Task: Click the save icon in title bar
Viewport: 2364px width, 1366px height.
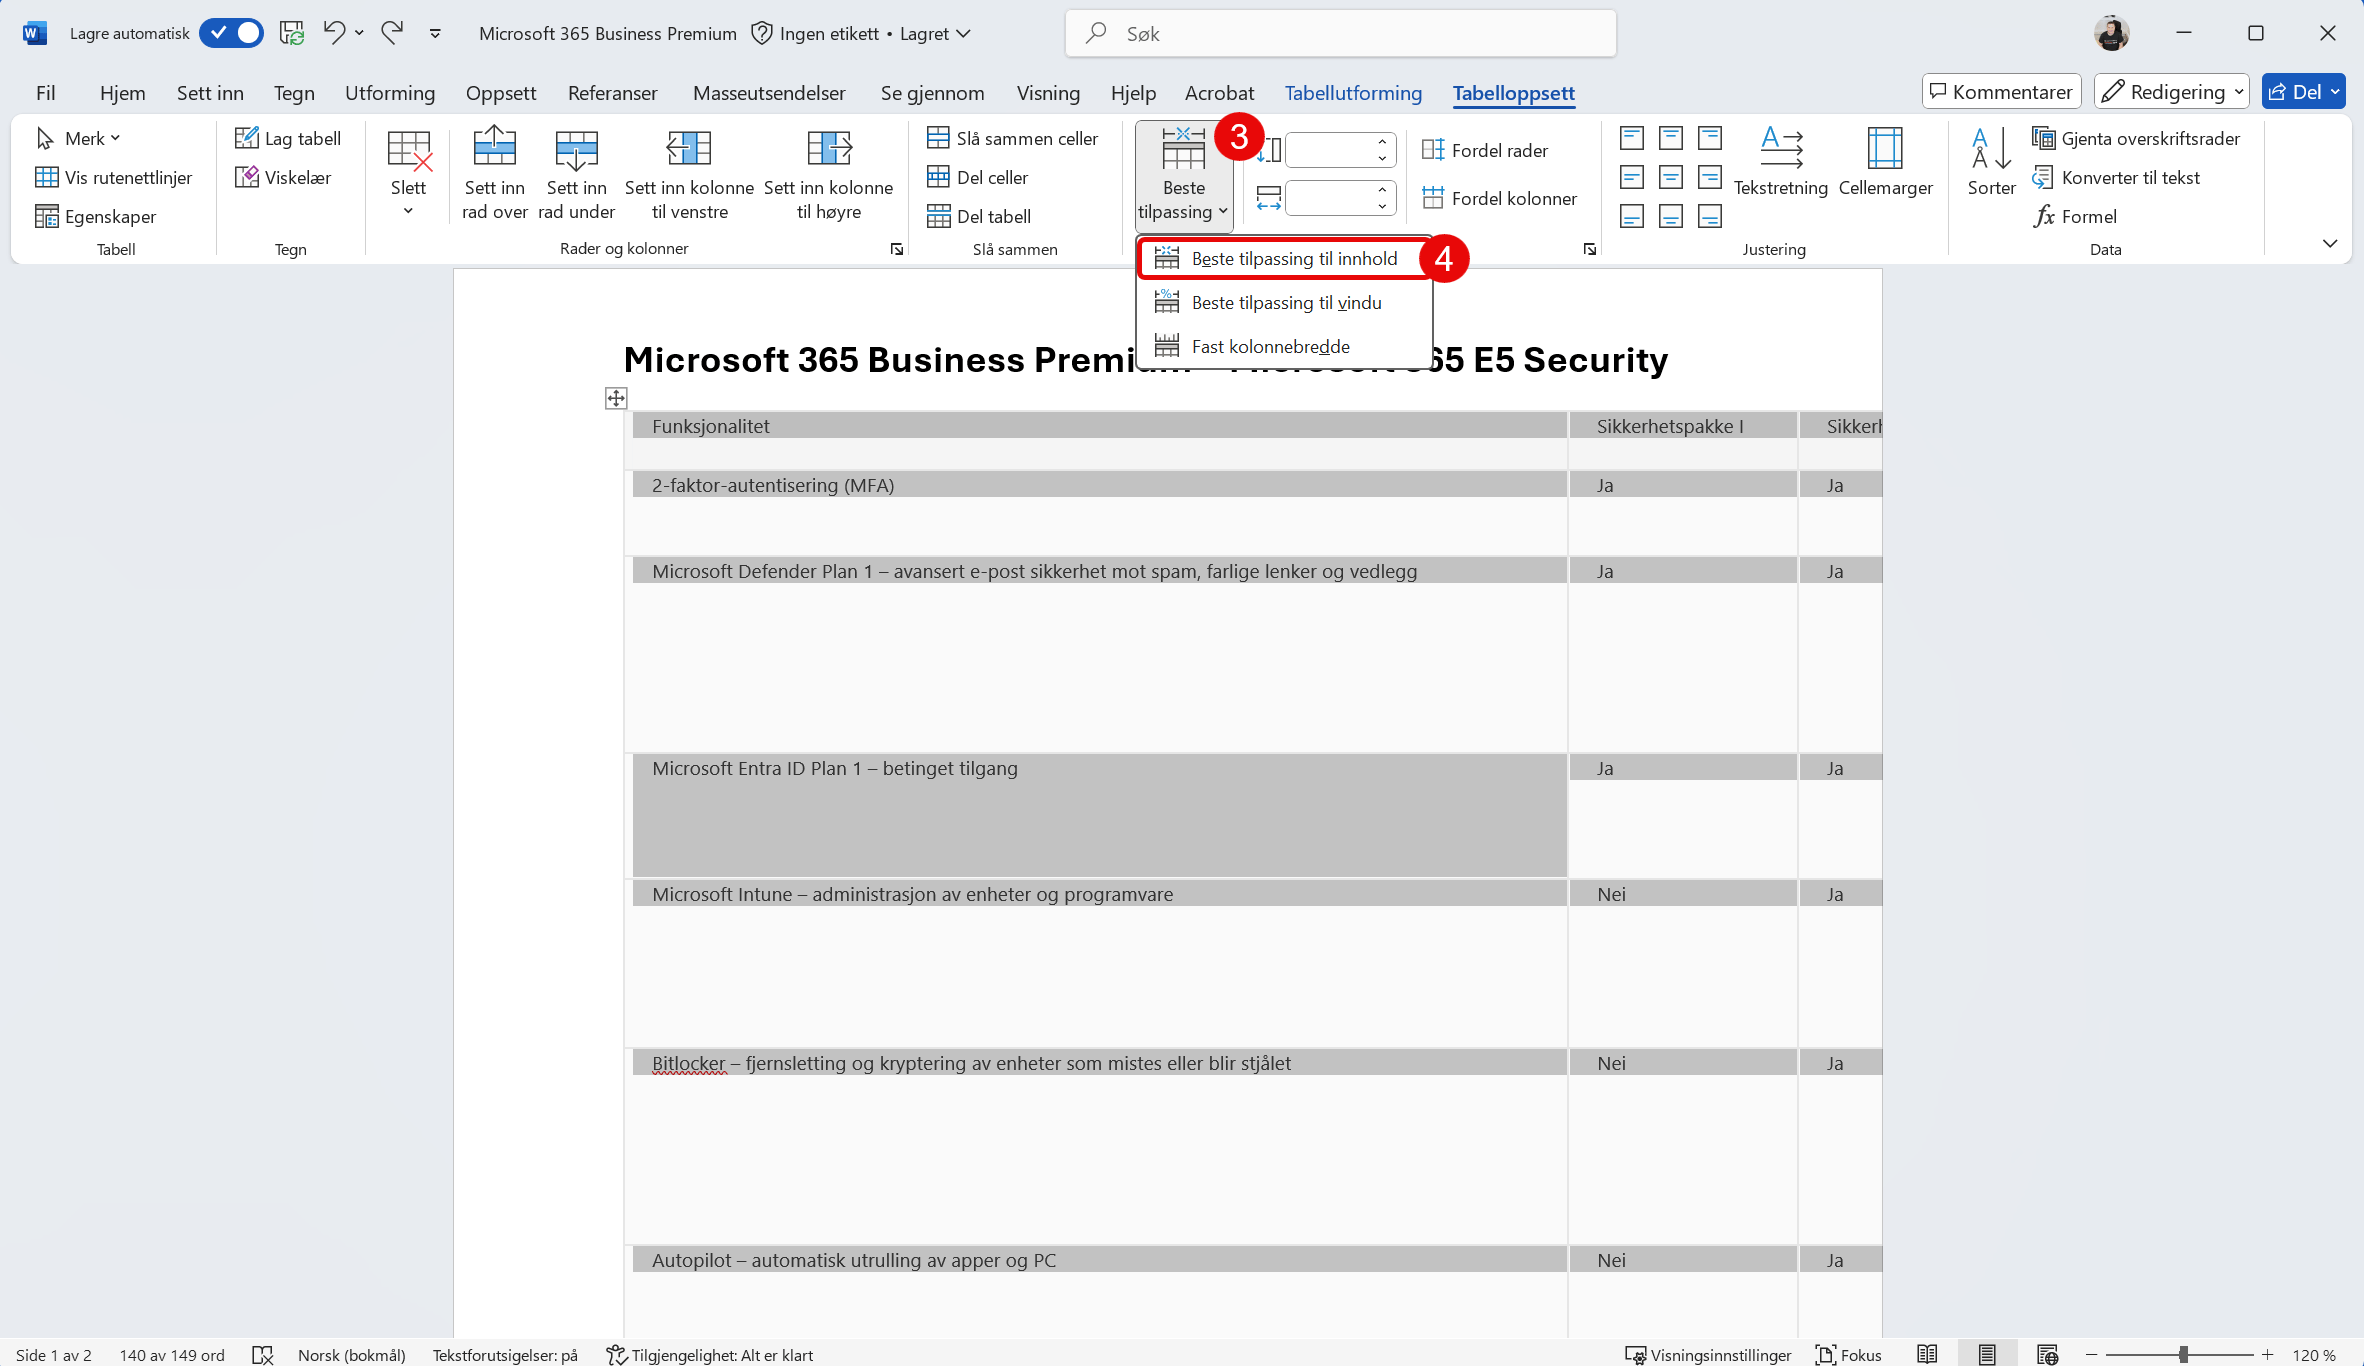Action: [x=291, y=33]
